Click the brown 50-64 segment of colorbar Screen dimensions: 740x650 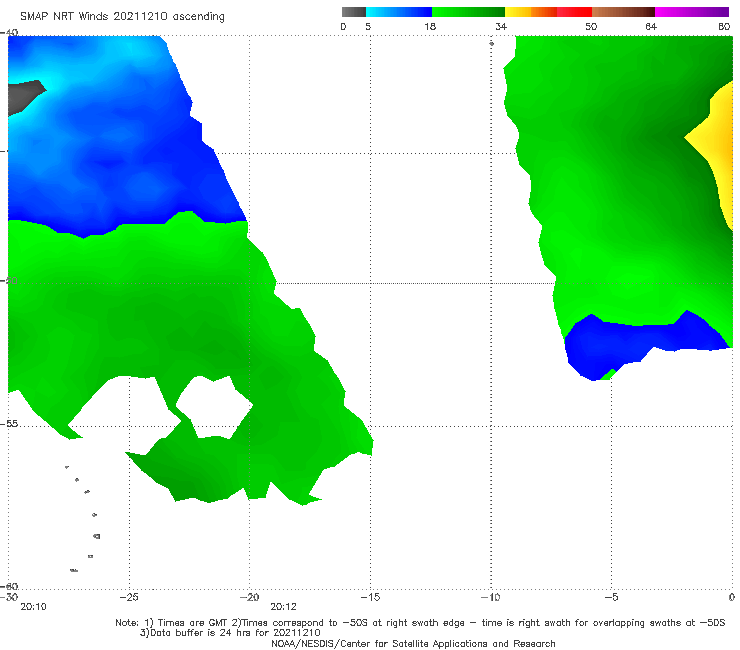coord(623,12)
